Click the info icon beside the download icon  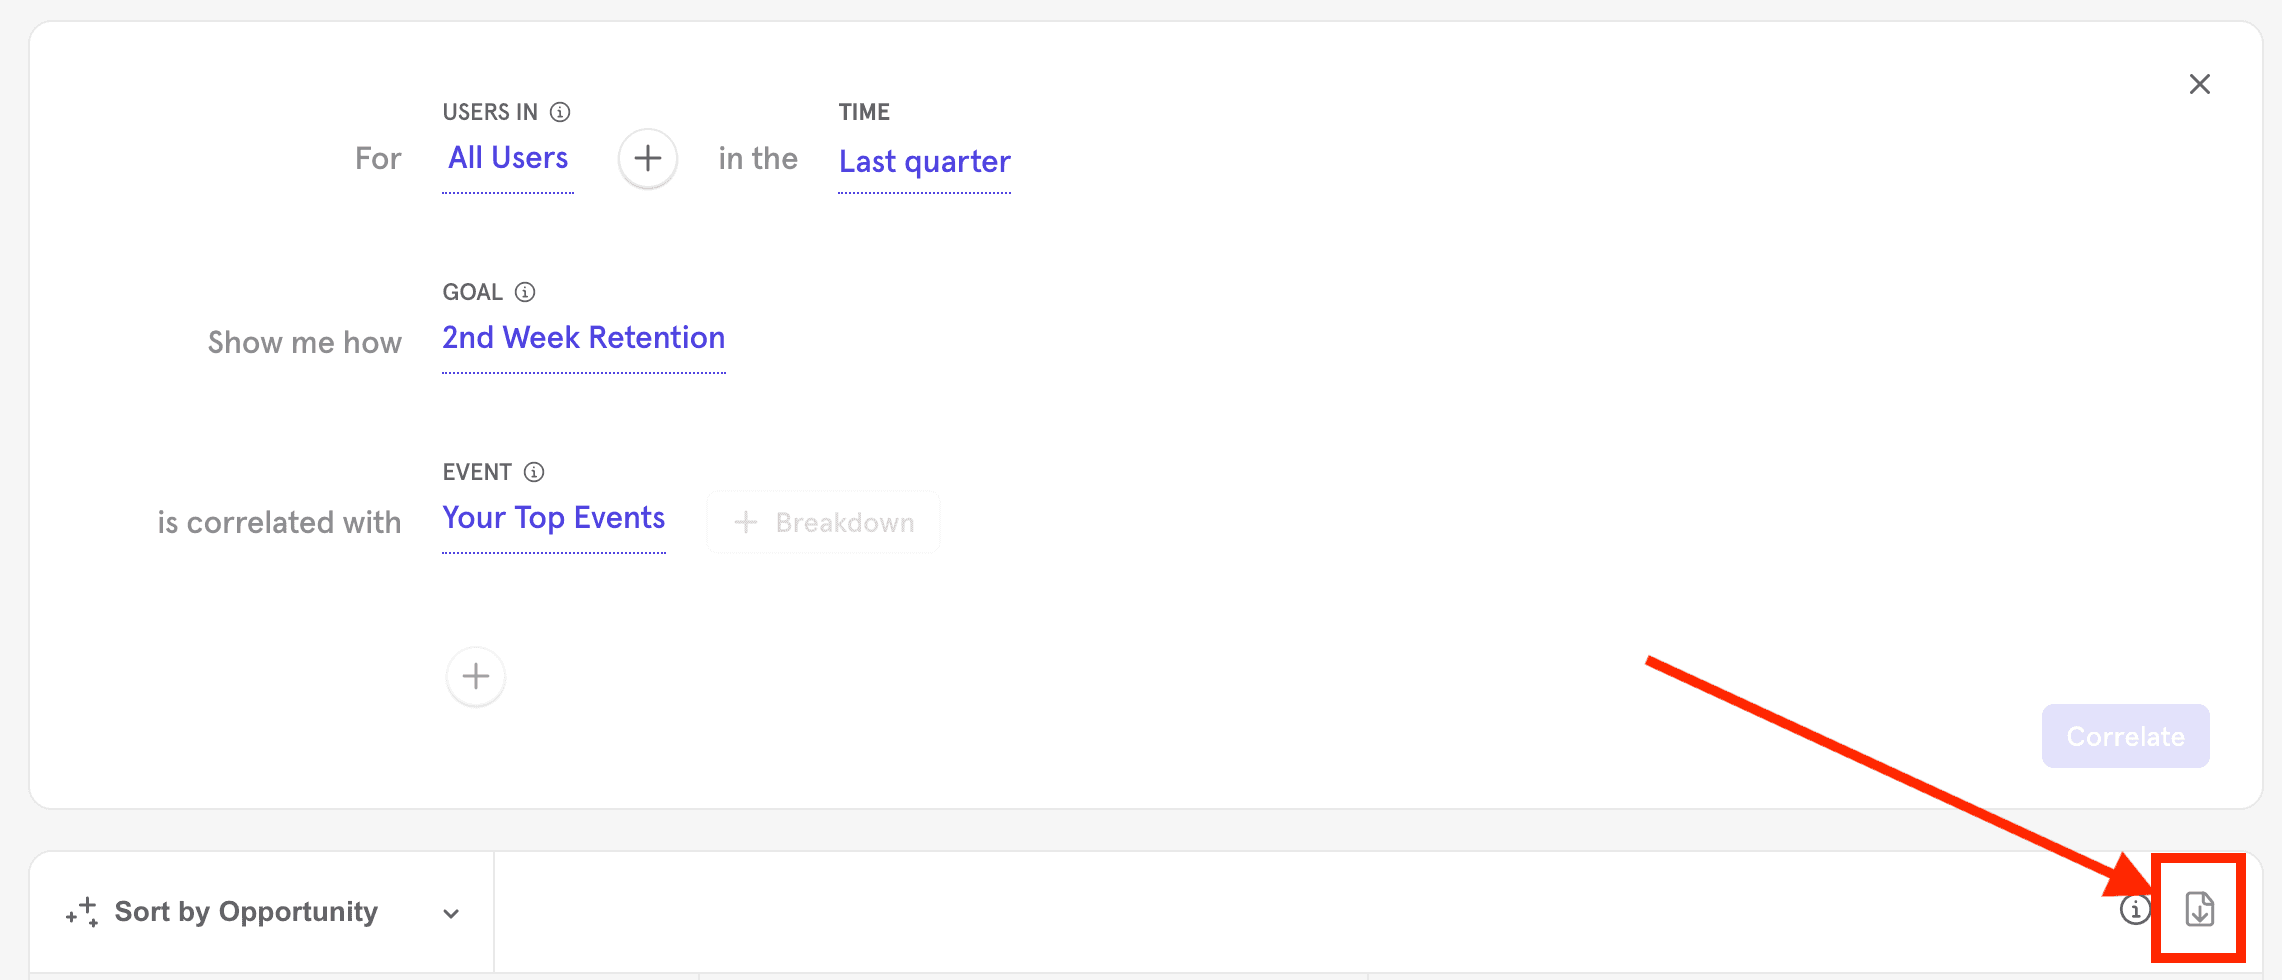(2134, 910)
